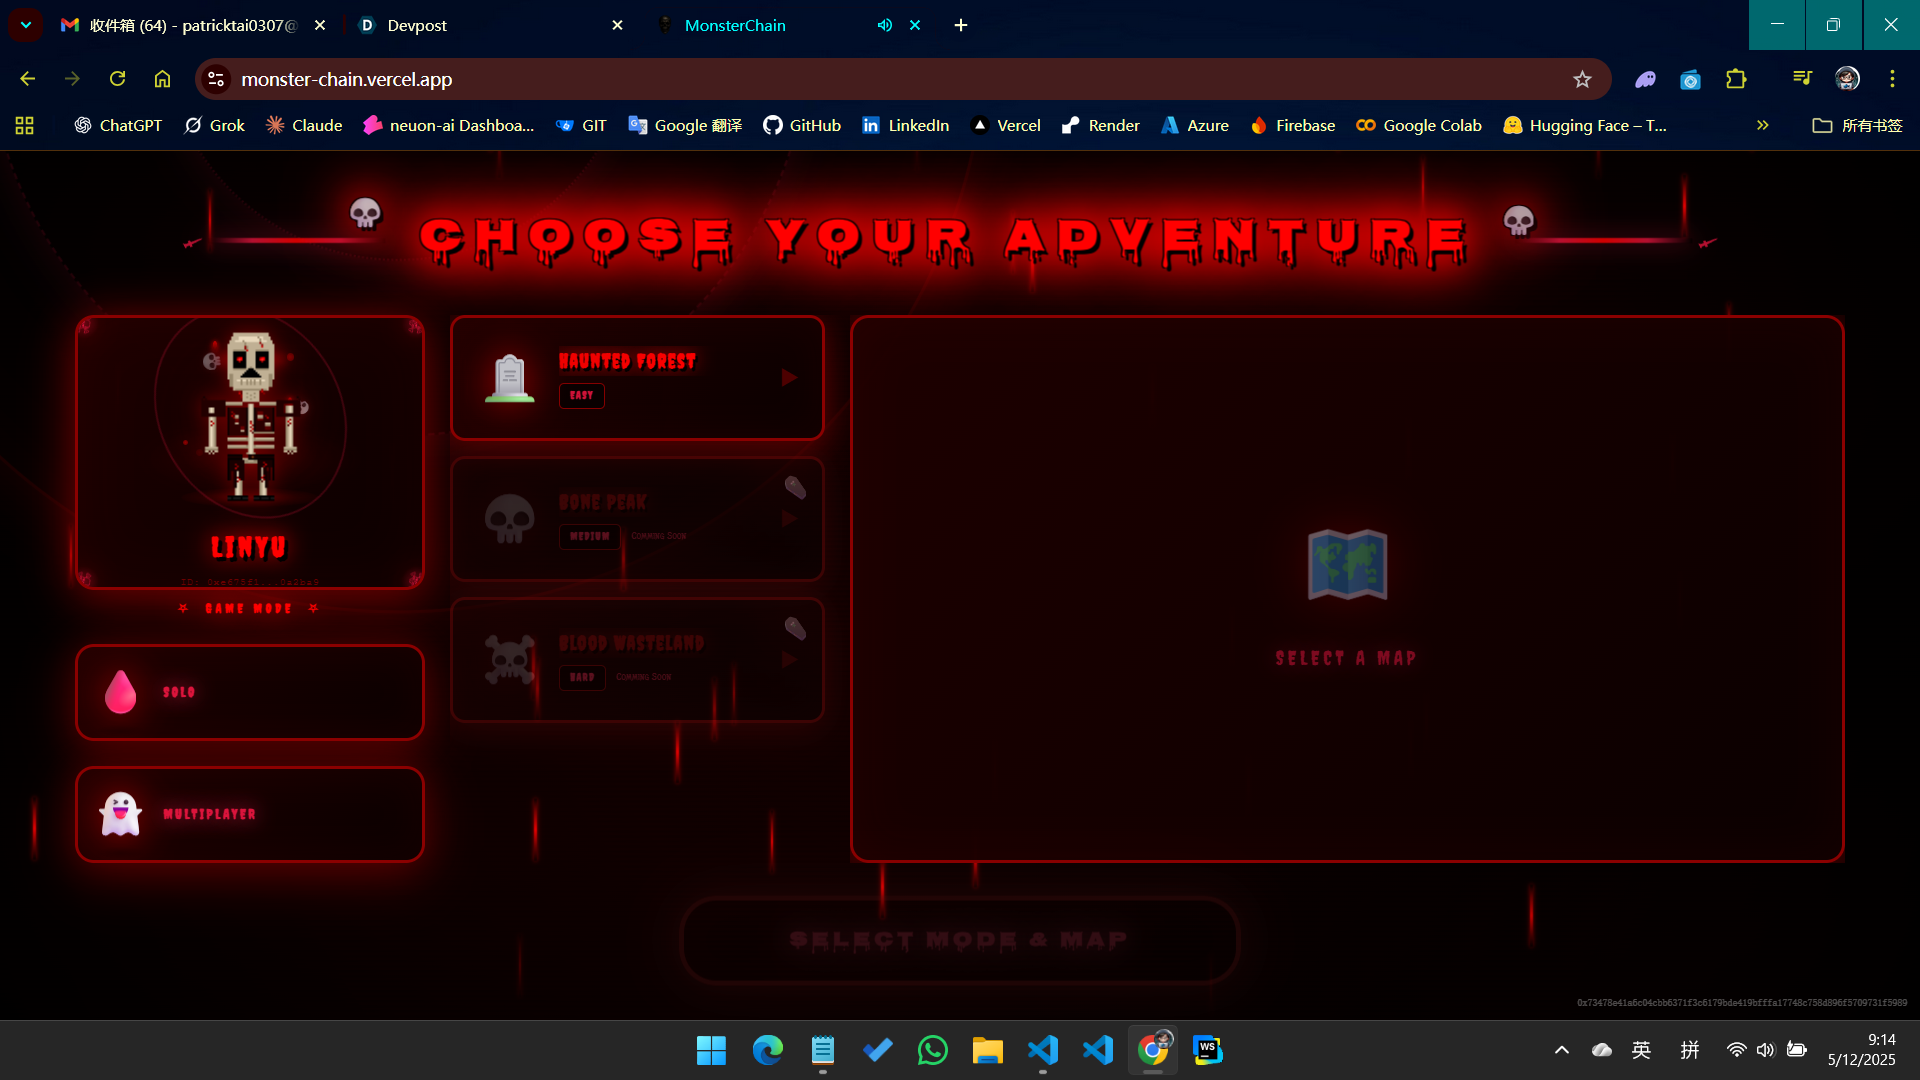Bookmark this page with star icon
The width and height of the screenshot is (1920, 1080).
pyautogui.click(x=1582, y=79)
